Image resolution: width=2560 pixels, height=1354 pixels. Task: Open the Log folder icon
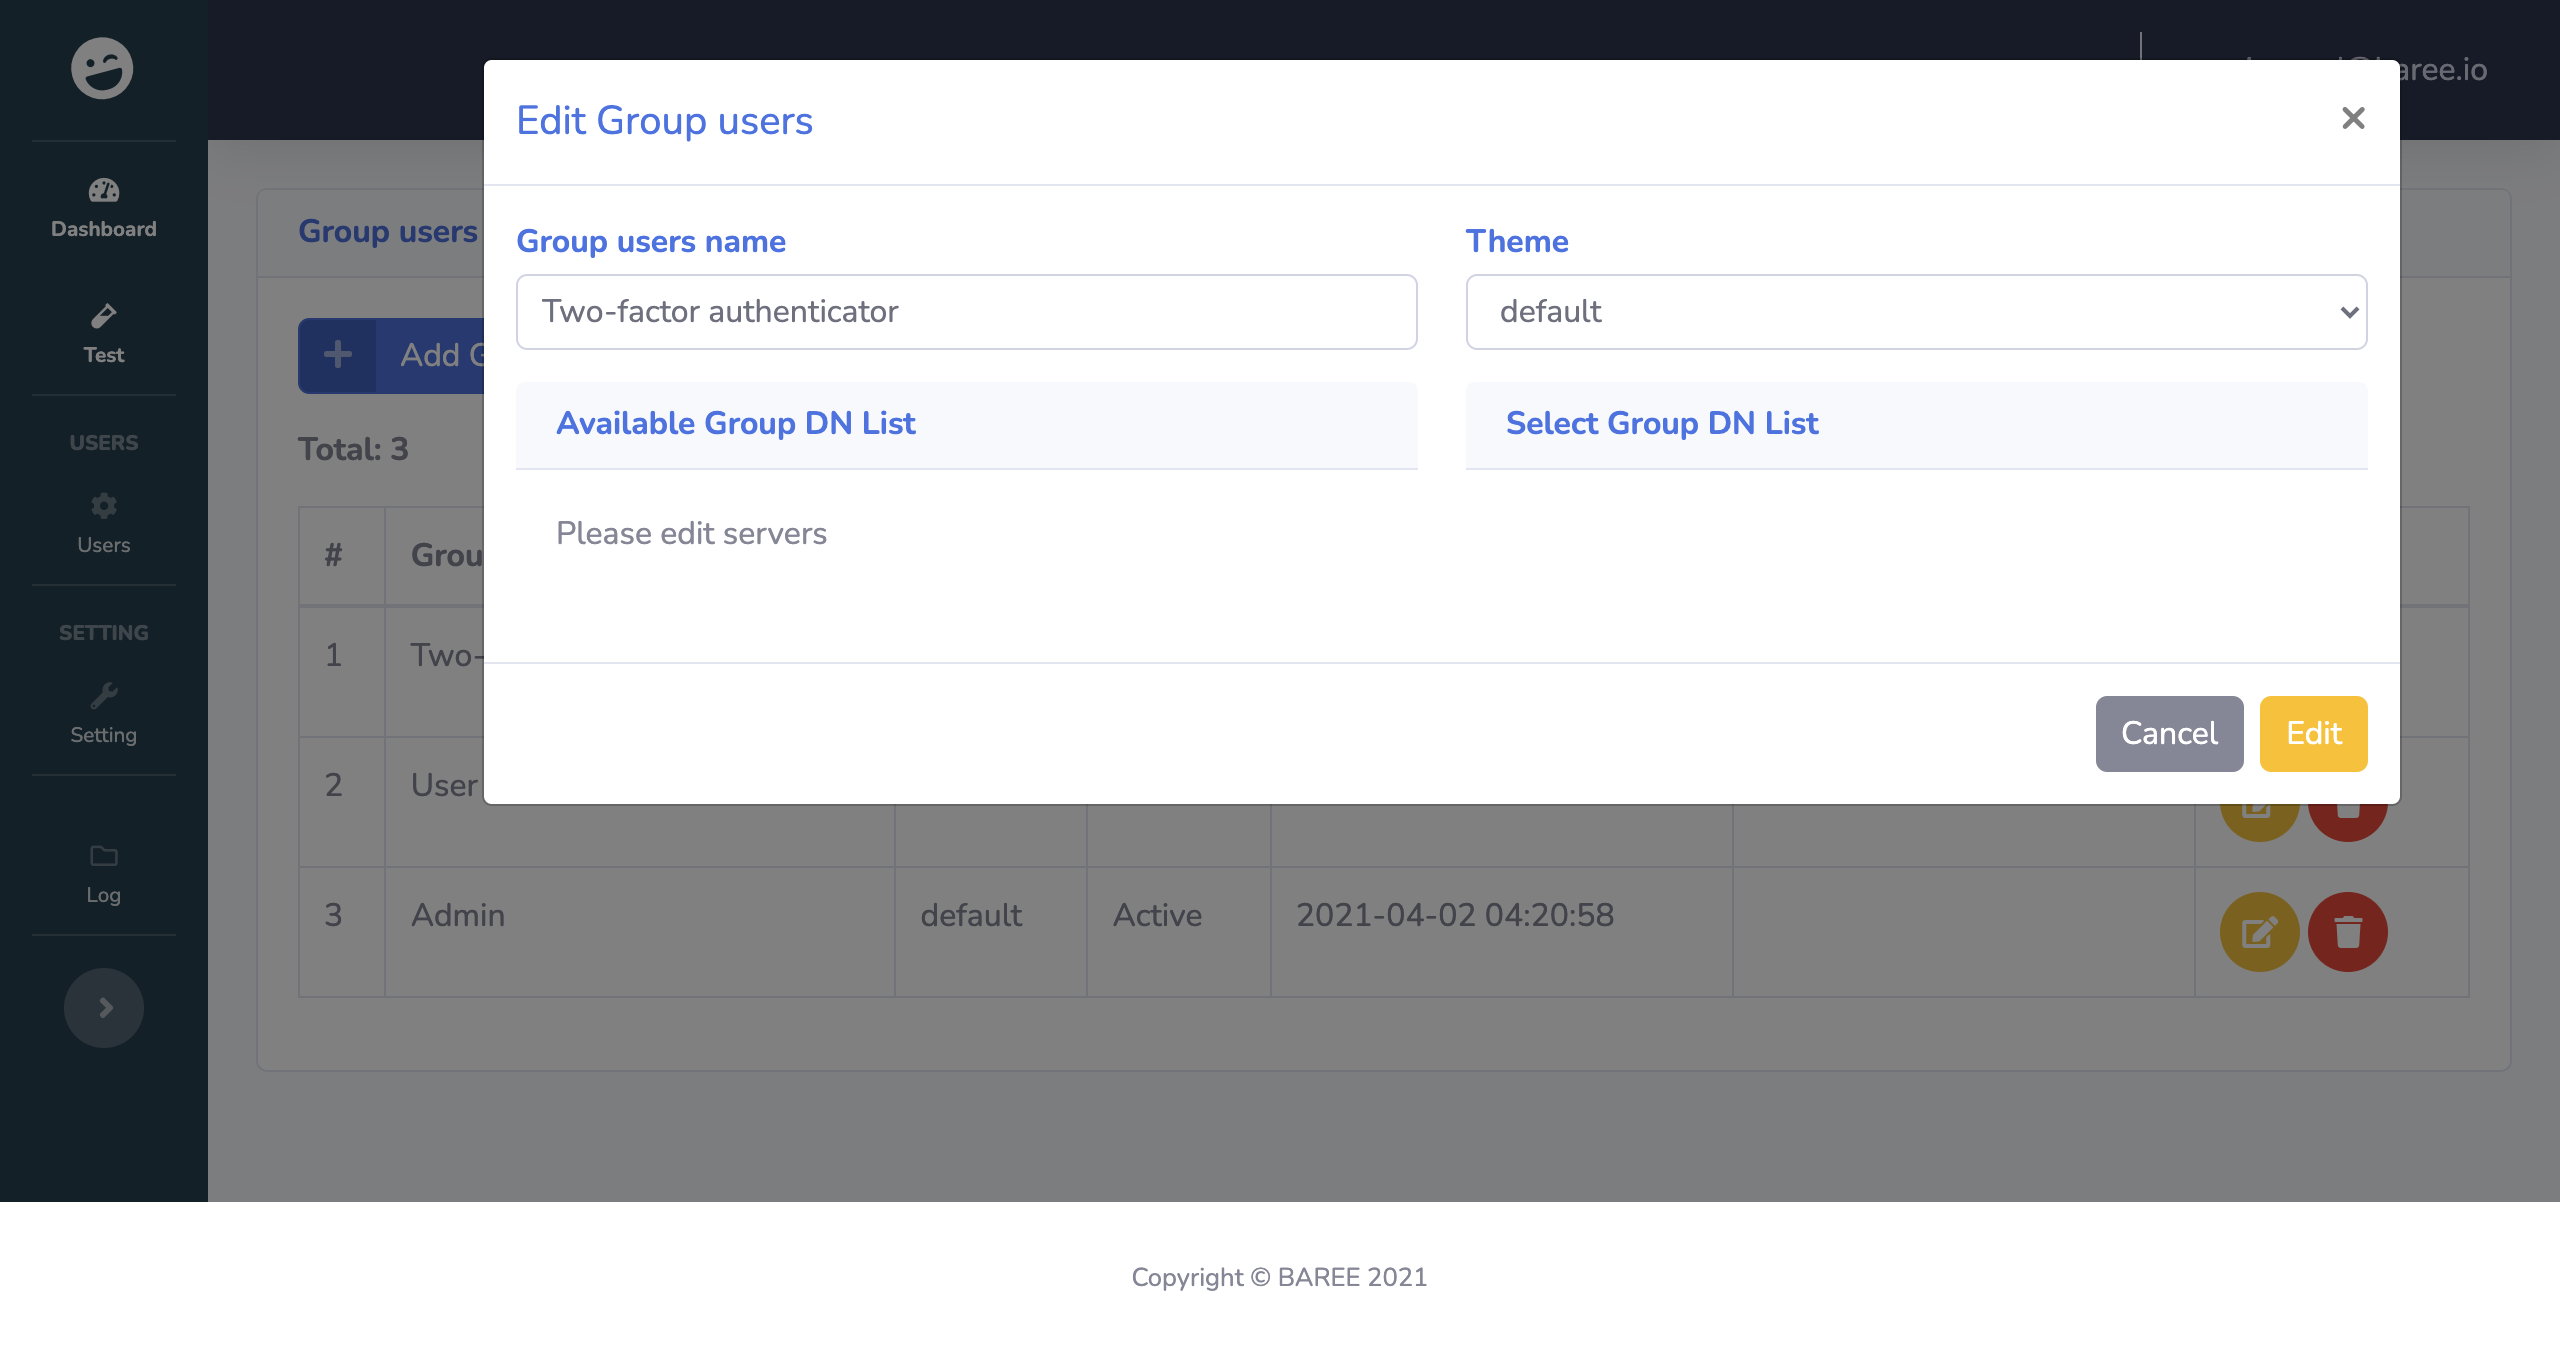coord(103,858)
